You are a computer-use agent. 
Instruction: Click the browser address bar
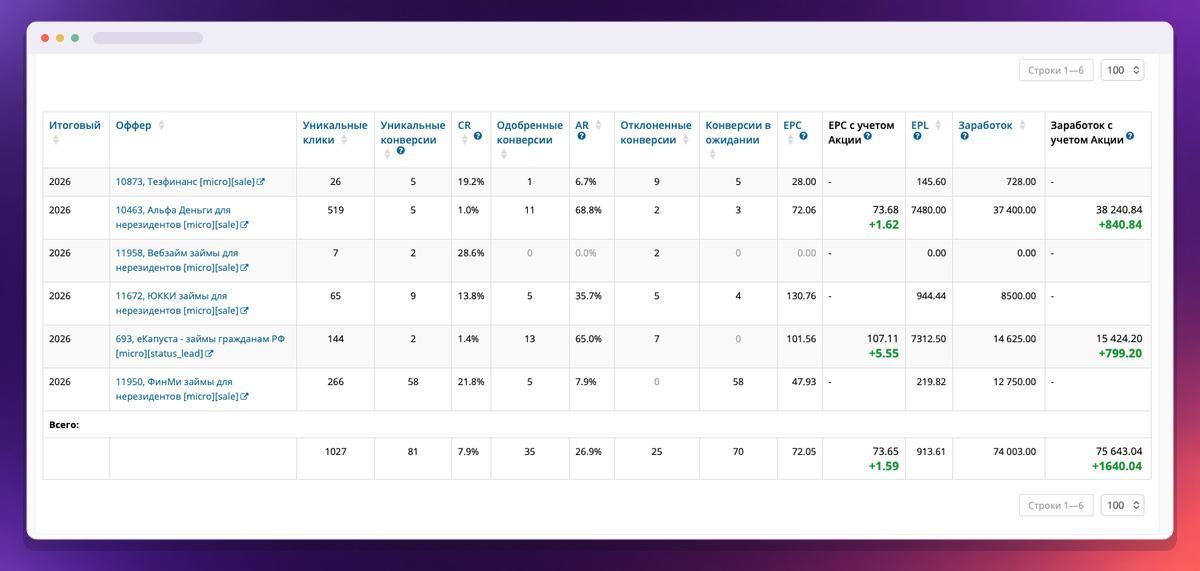pos(148,38)
